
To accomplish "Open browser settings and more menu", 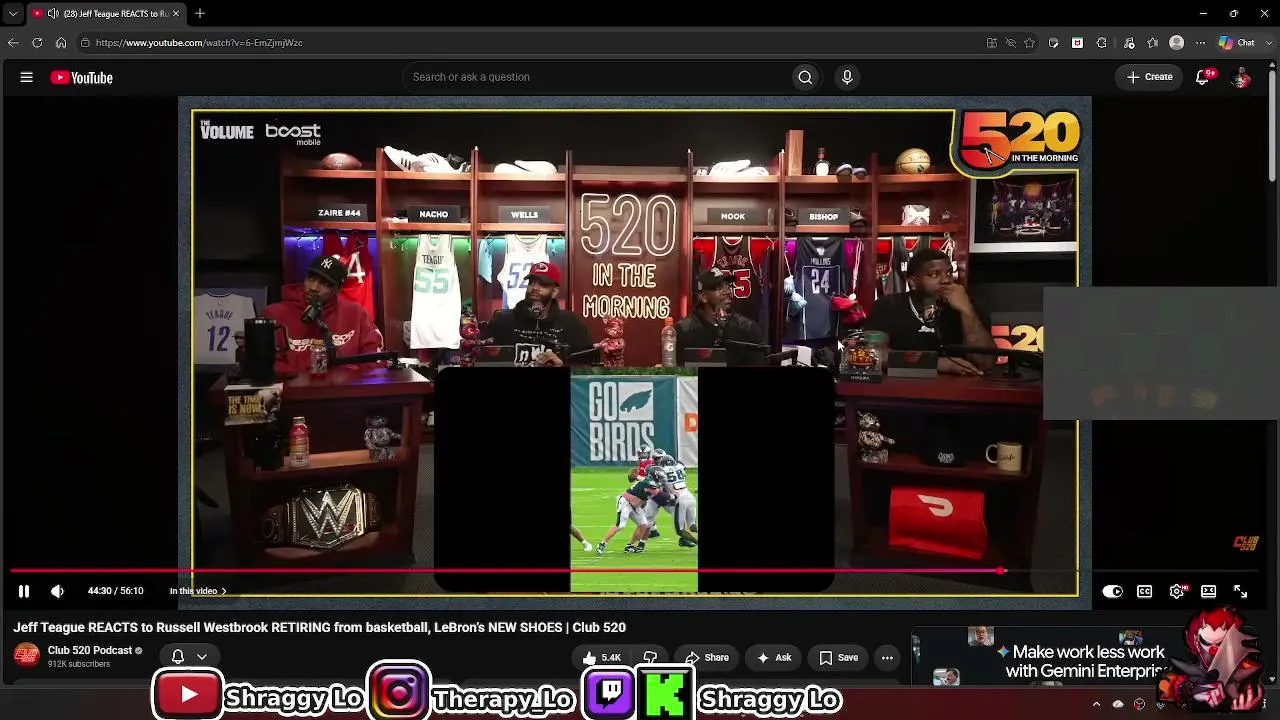I will pos(1201,43).
